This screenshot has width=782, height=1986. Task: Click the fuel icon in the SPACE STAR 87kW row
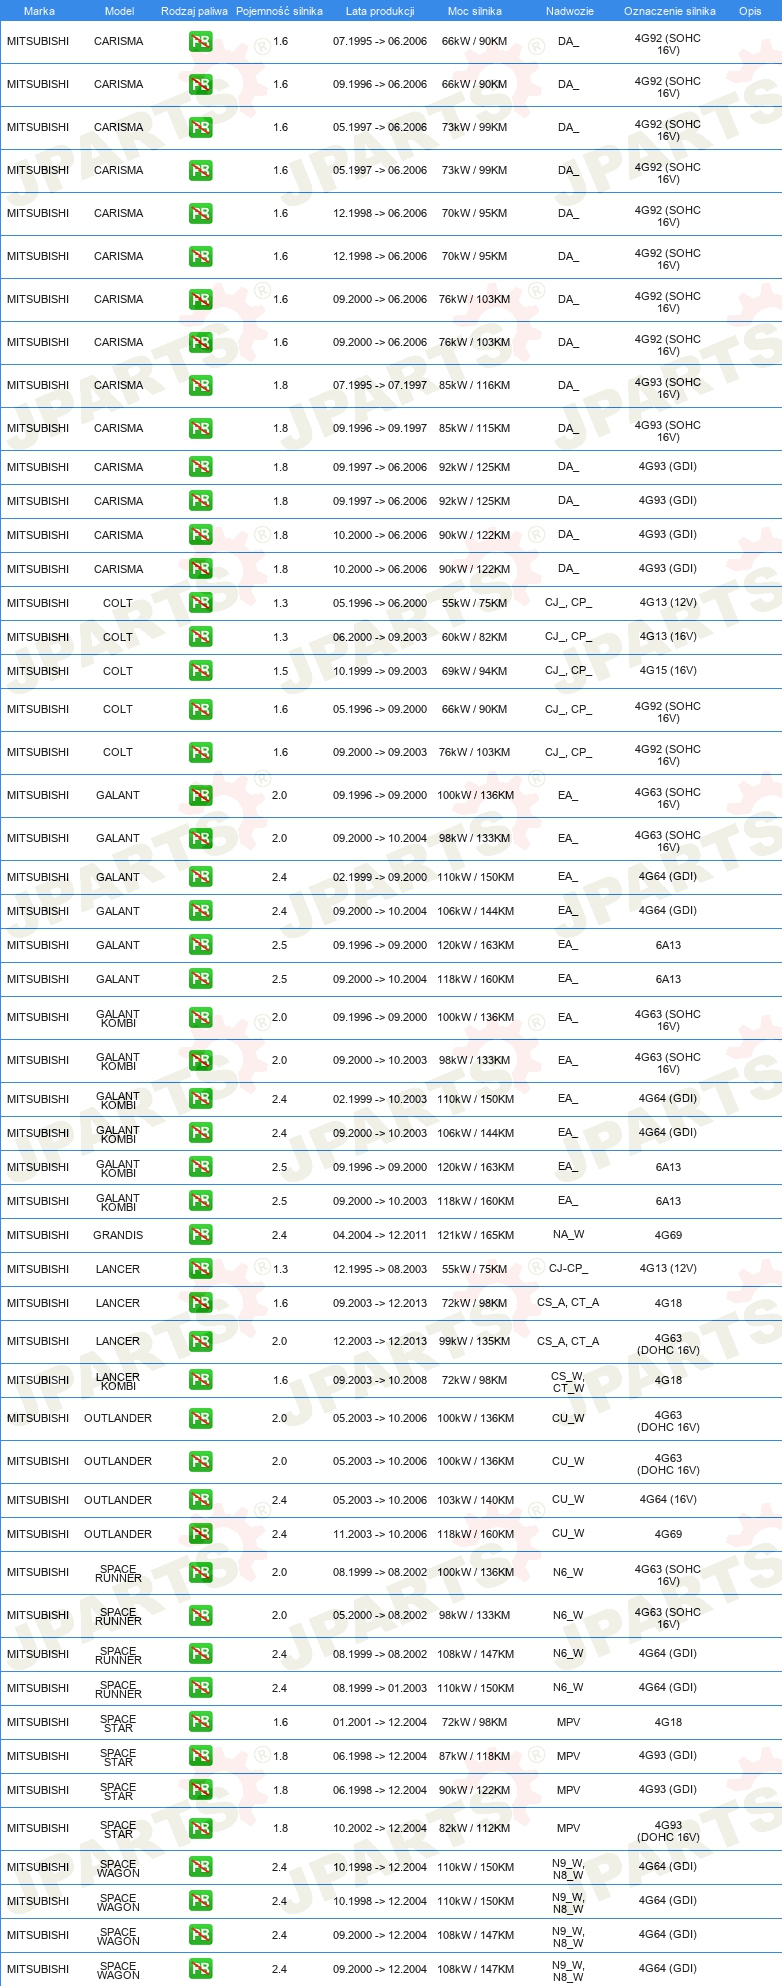[200, 1756]
